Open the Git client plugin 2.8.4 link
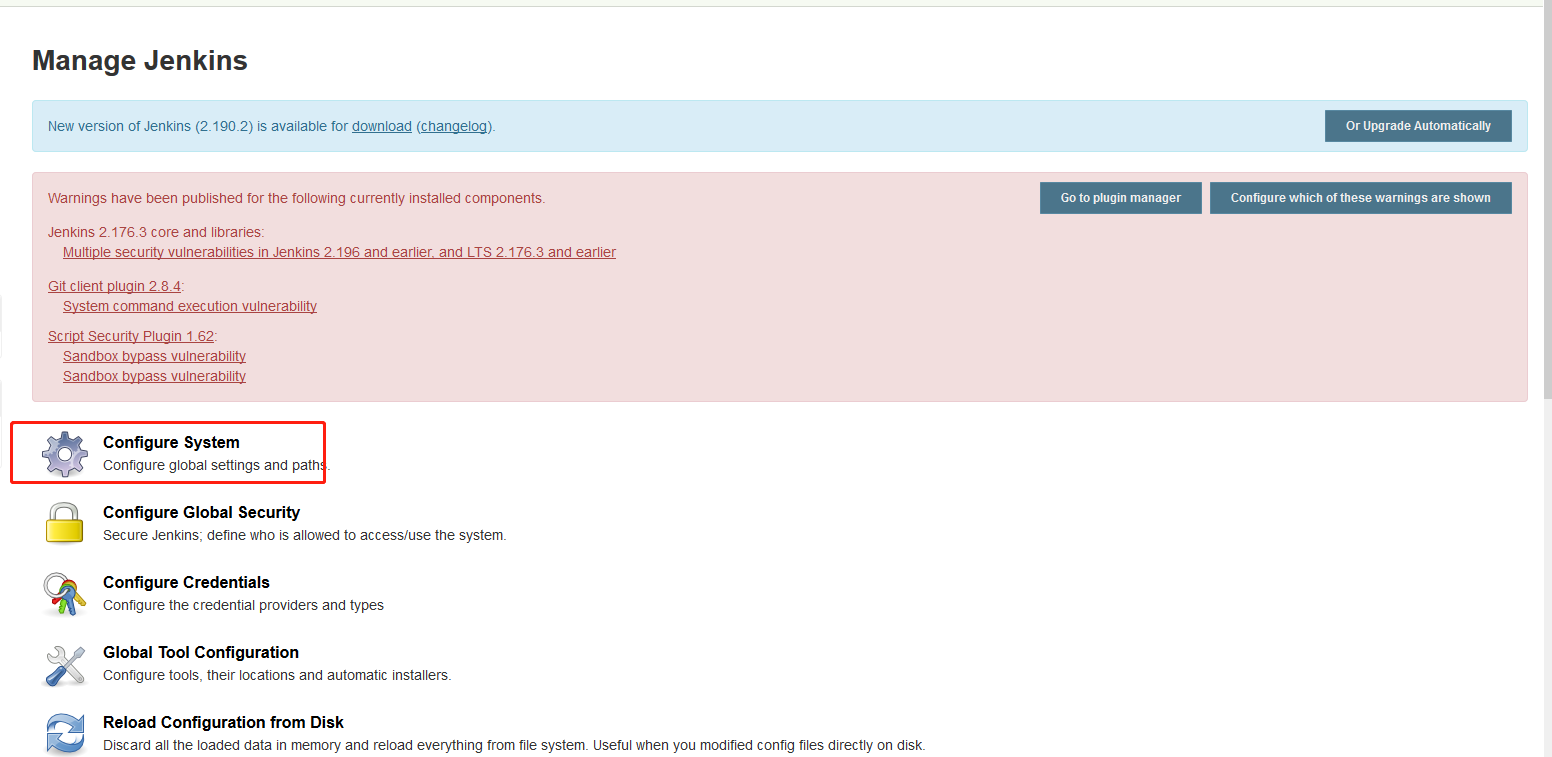The image size is (1552, 757). [x=114, y=286]
